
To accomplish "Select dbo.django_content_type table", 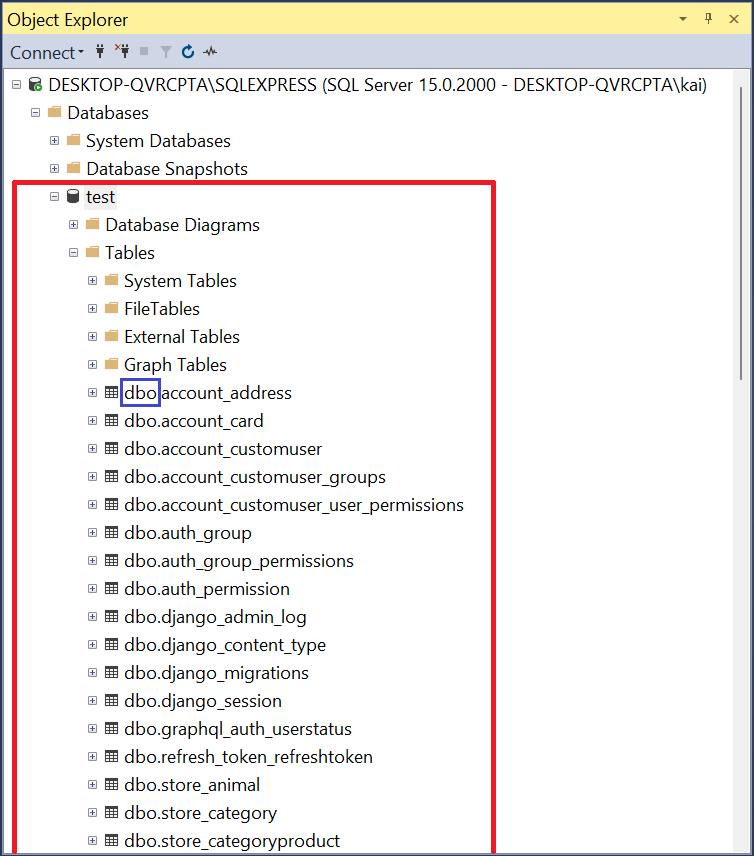I will pyautogui.click(x=225, y=645).
